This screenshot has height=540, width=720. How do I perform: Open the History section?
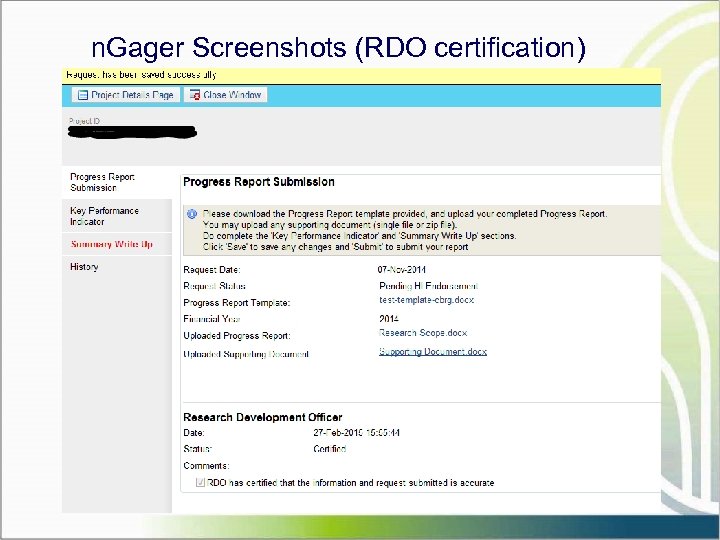117,267
